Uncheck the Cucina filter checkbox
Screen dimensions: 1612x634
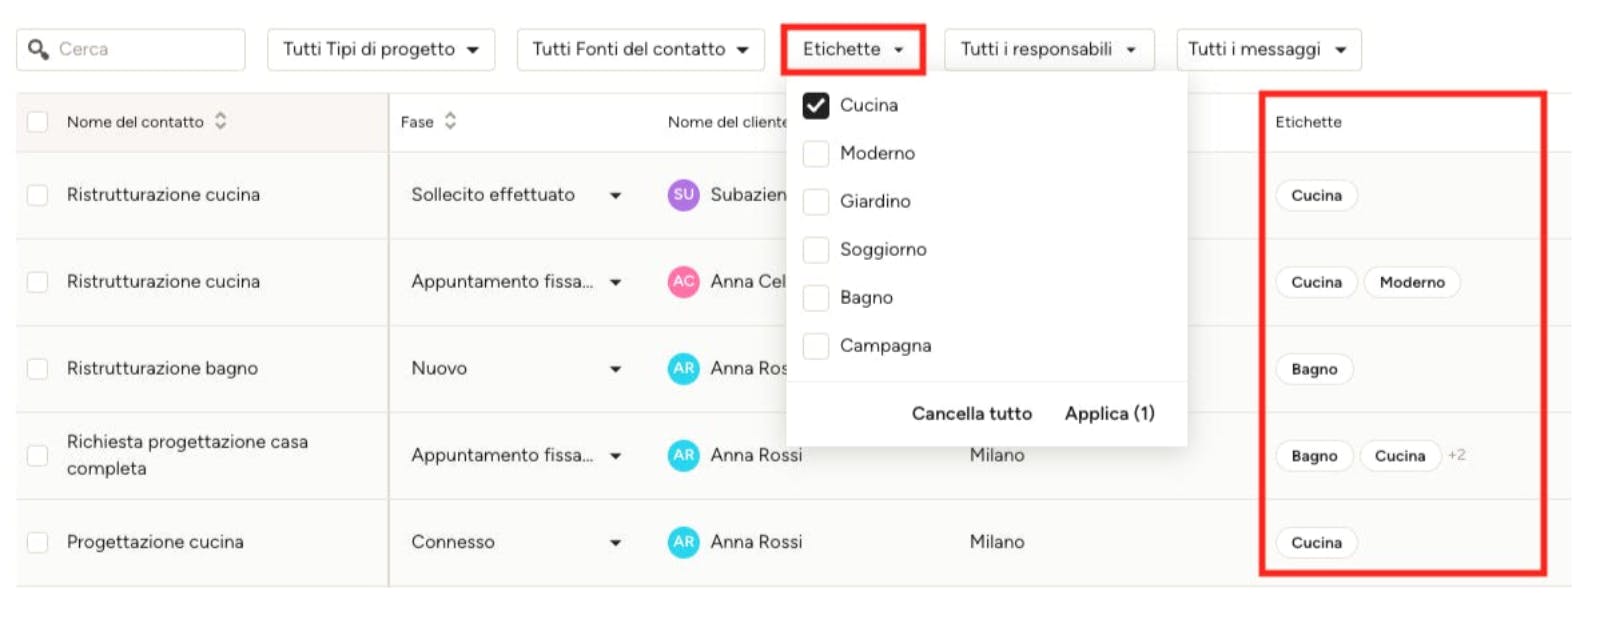click(816, 105)
